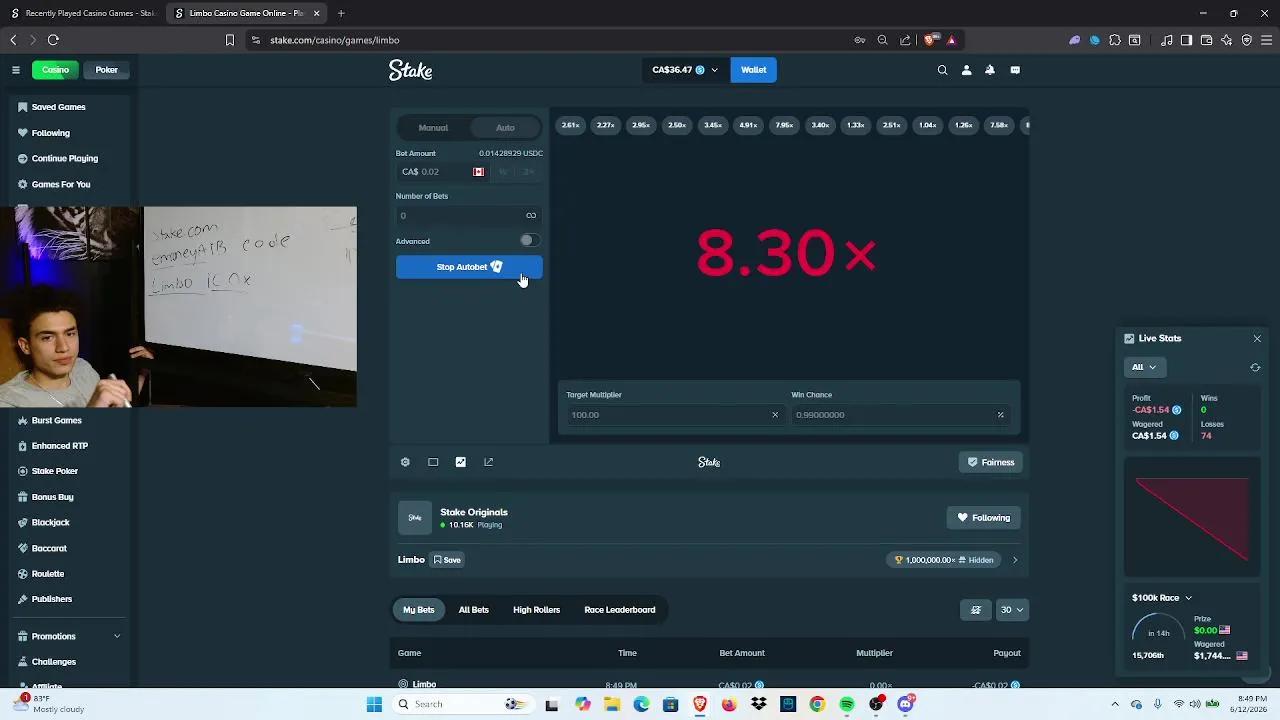The image size is (1280, 720).
Task: Open the balance currency dropdown
Action: point(685,70)
